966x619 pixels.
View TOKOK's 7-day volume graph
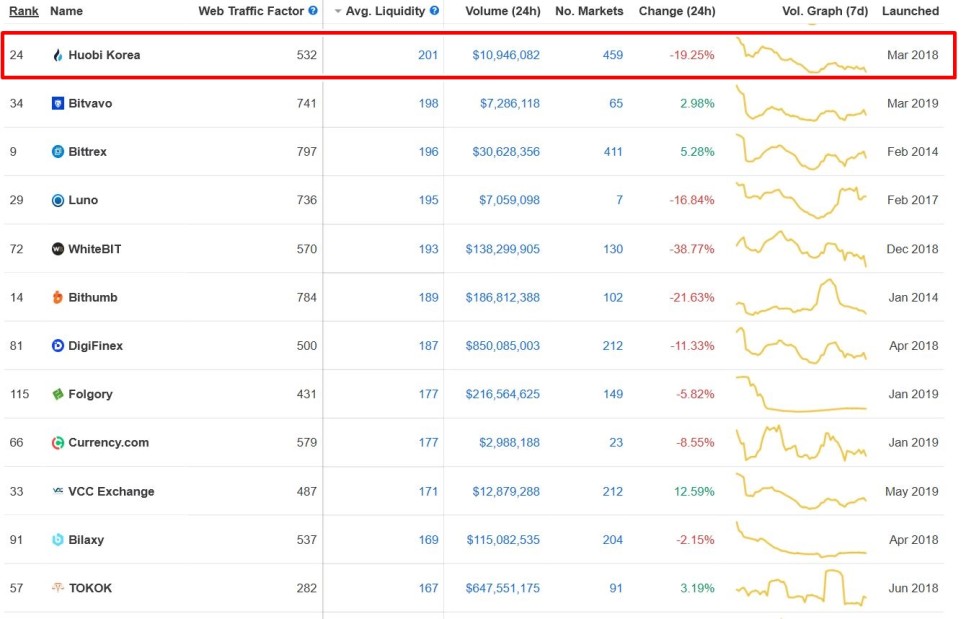click(x=802, y=588)
